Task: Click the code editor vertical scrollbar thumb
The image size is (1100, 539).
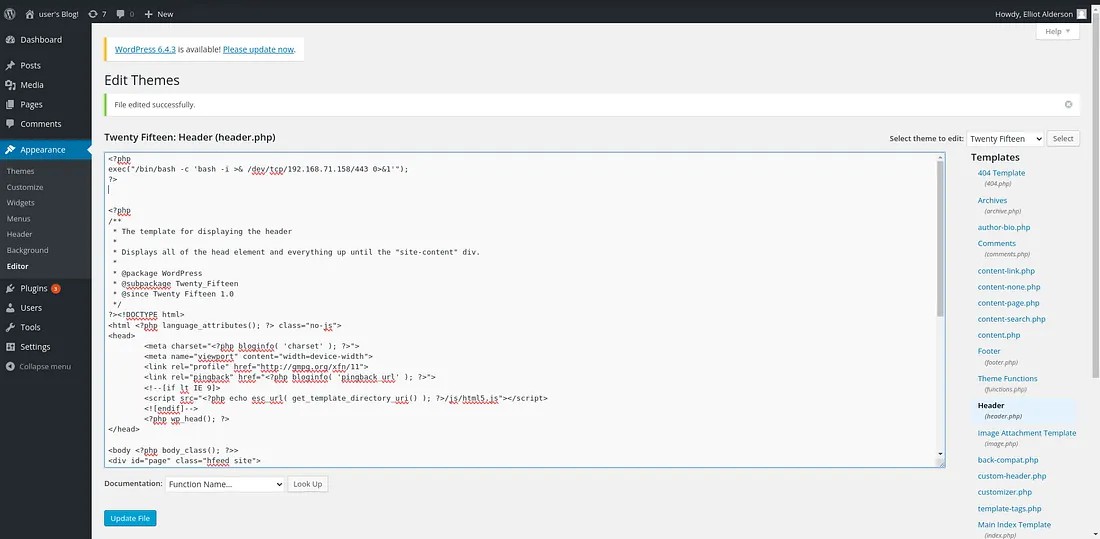Action: point(940,239)
